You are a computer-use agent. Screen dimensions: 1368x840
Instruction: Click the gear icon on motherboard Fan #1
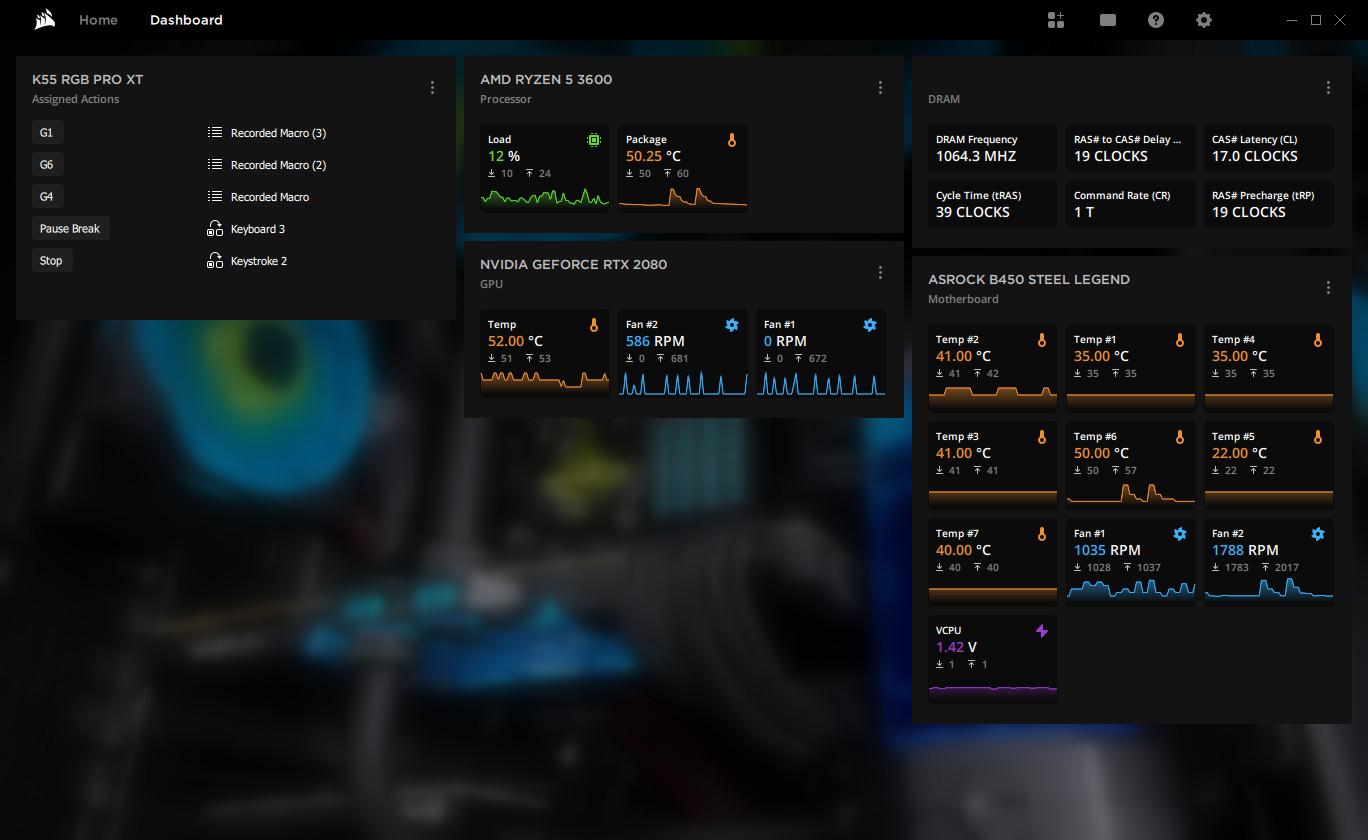(1180, 534)
